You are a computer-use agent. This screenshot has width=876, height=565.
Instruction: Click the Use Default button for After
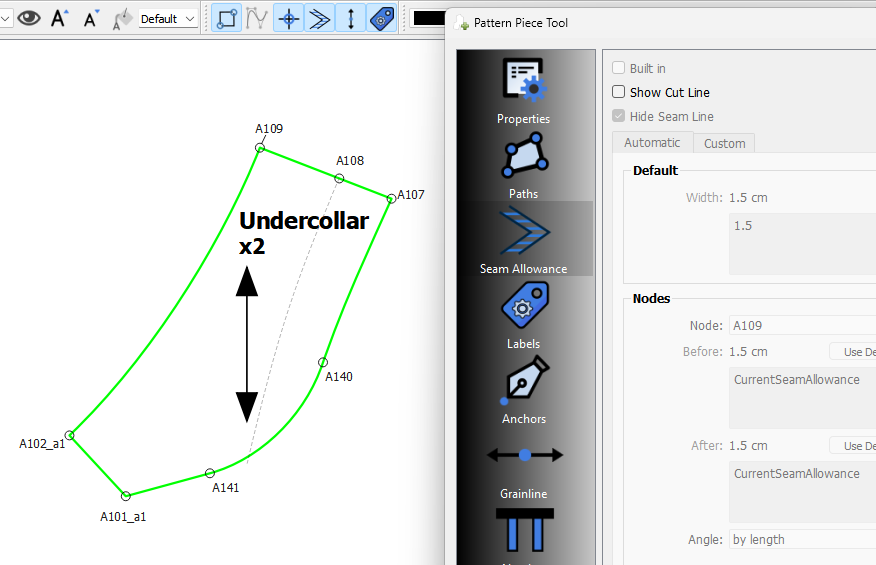tap(853, 445)
